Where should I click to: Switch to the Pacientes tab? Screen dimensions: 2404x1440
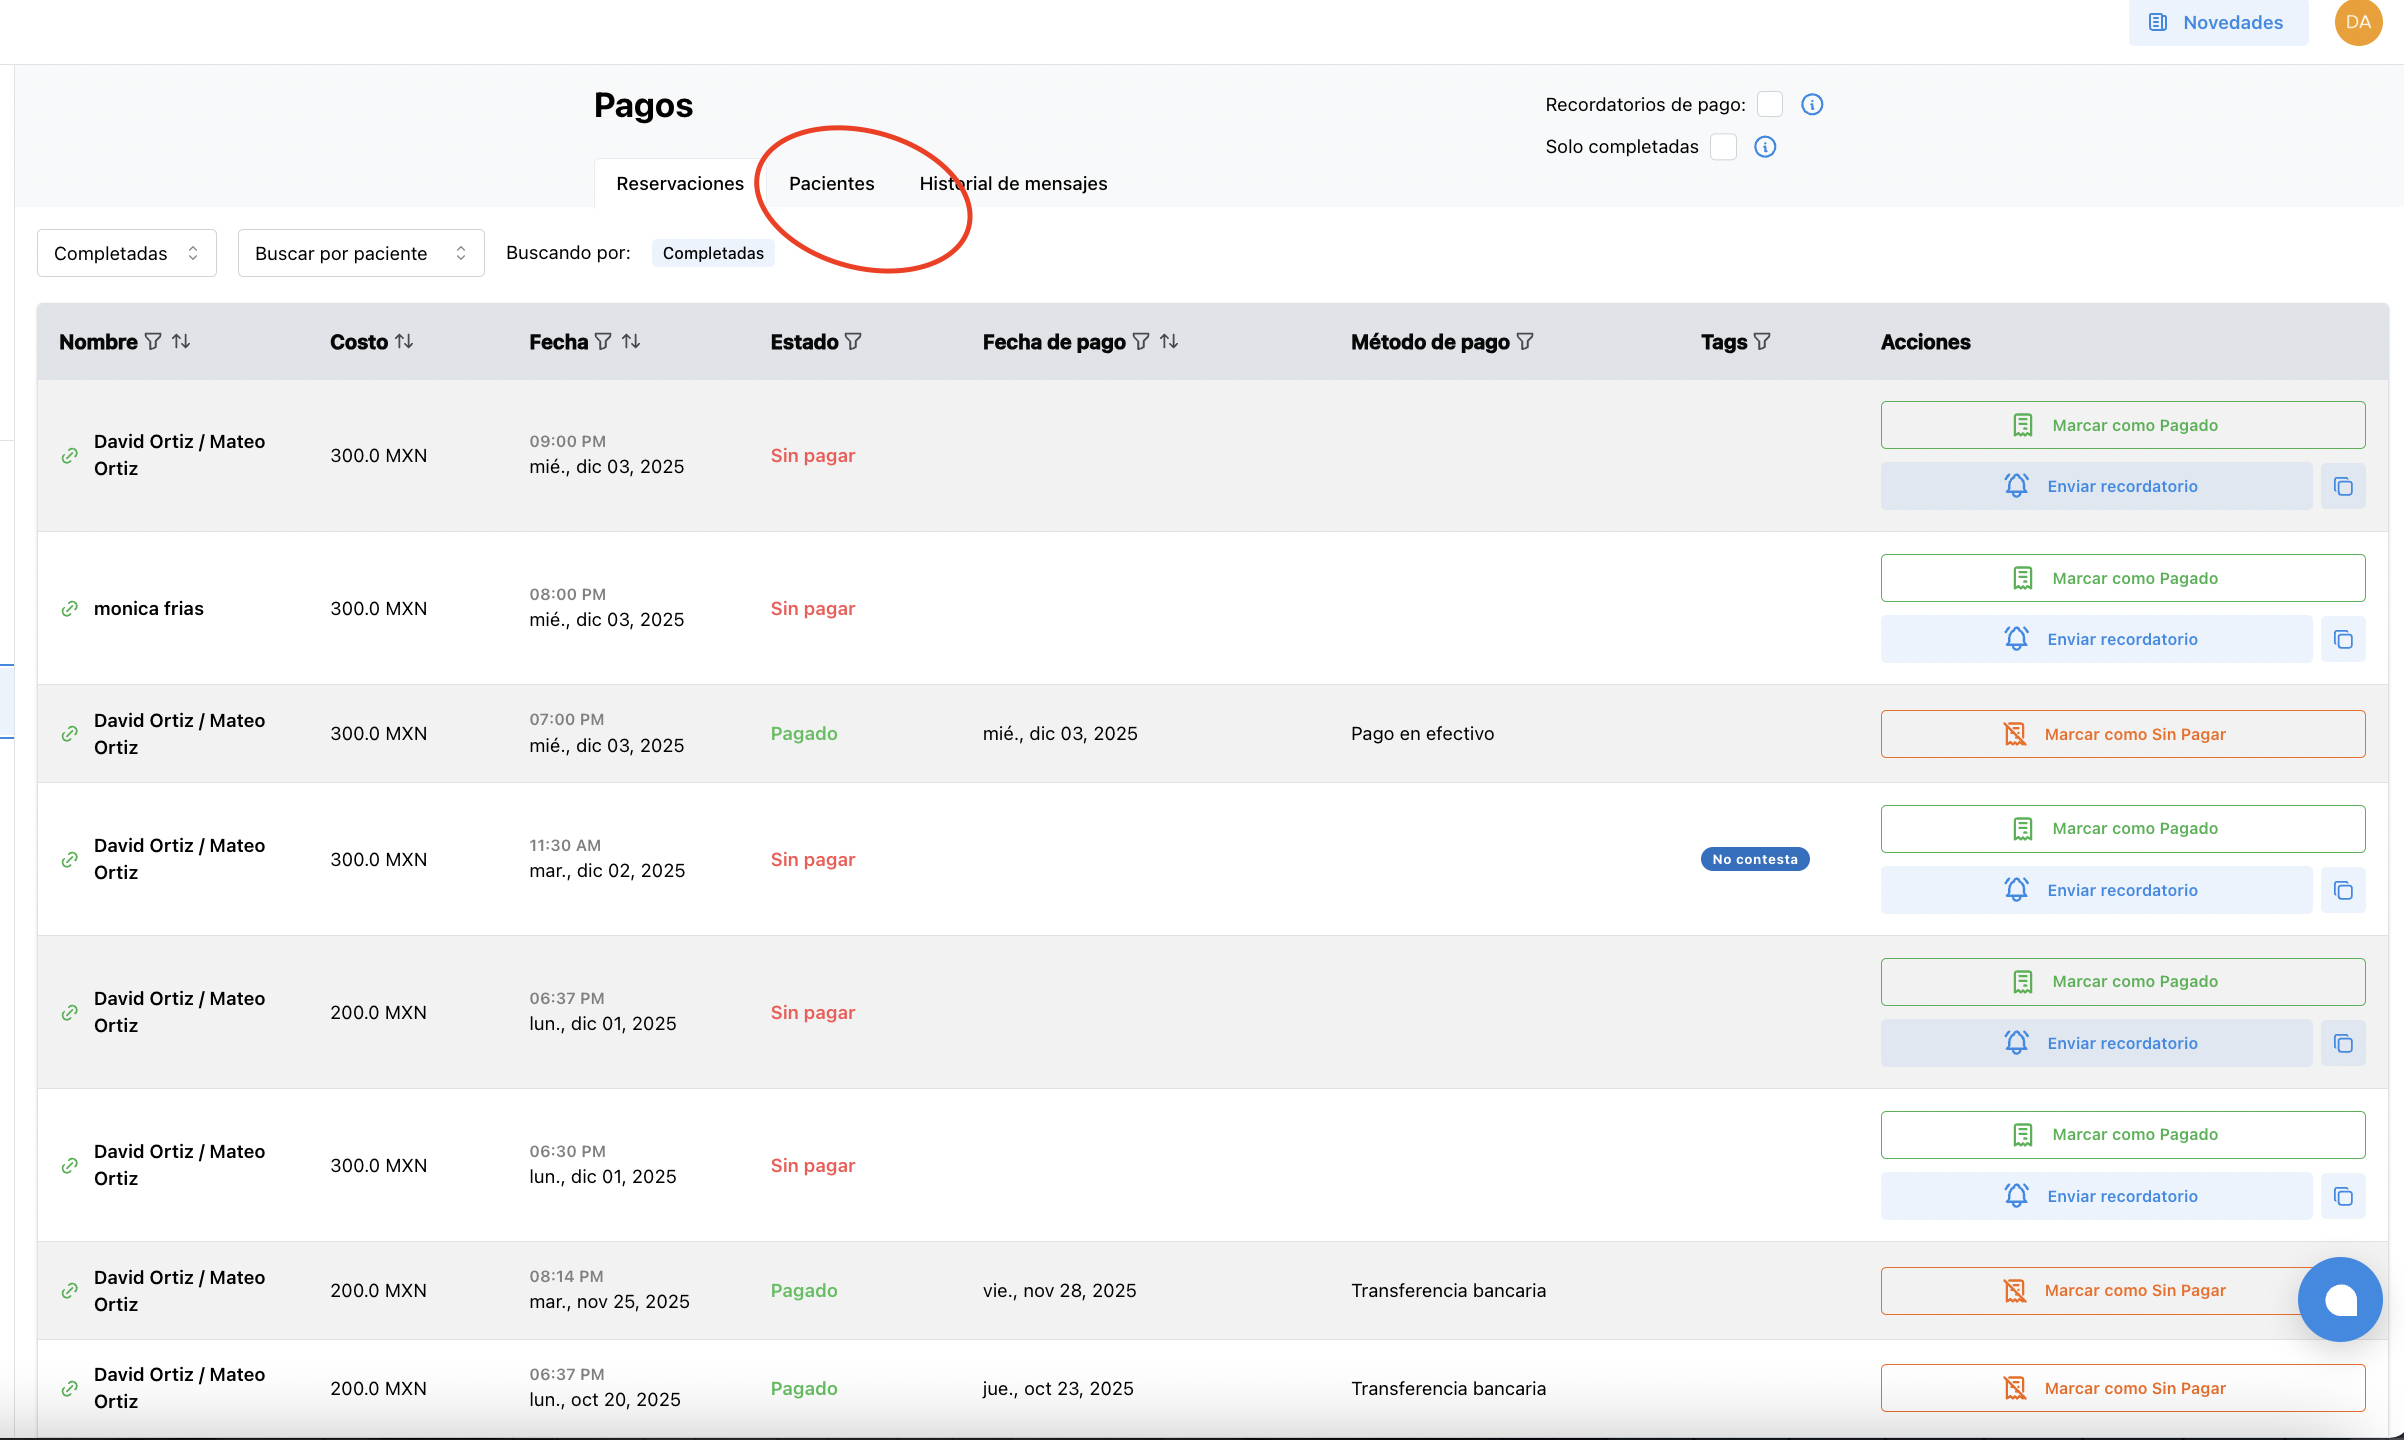(x=831, y=184)
